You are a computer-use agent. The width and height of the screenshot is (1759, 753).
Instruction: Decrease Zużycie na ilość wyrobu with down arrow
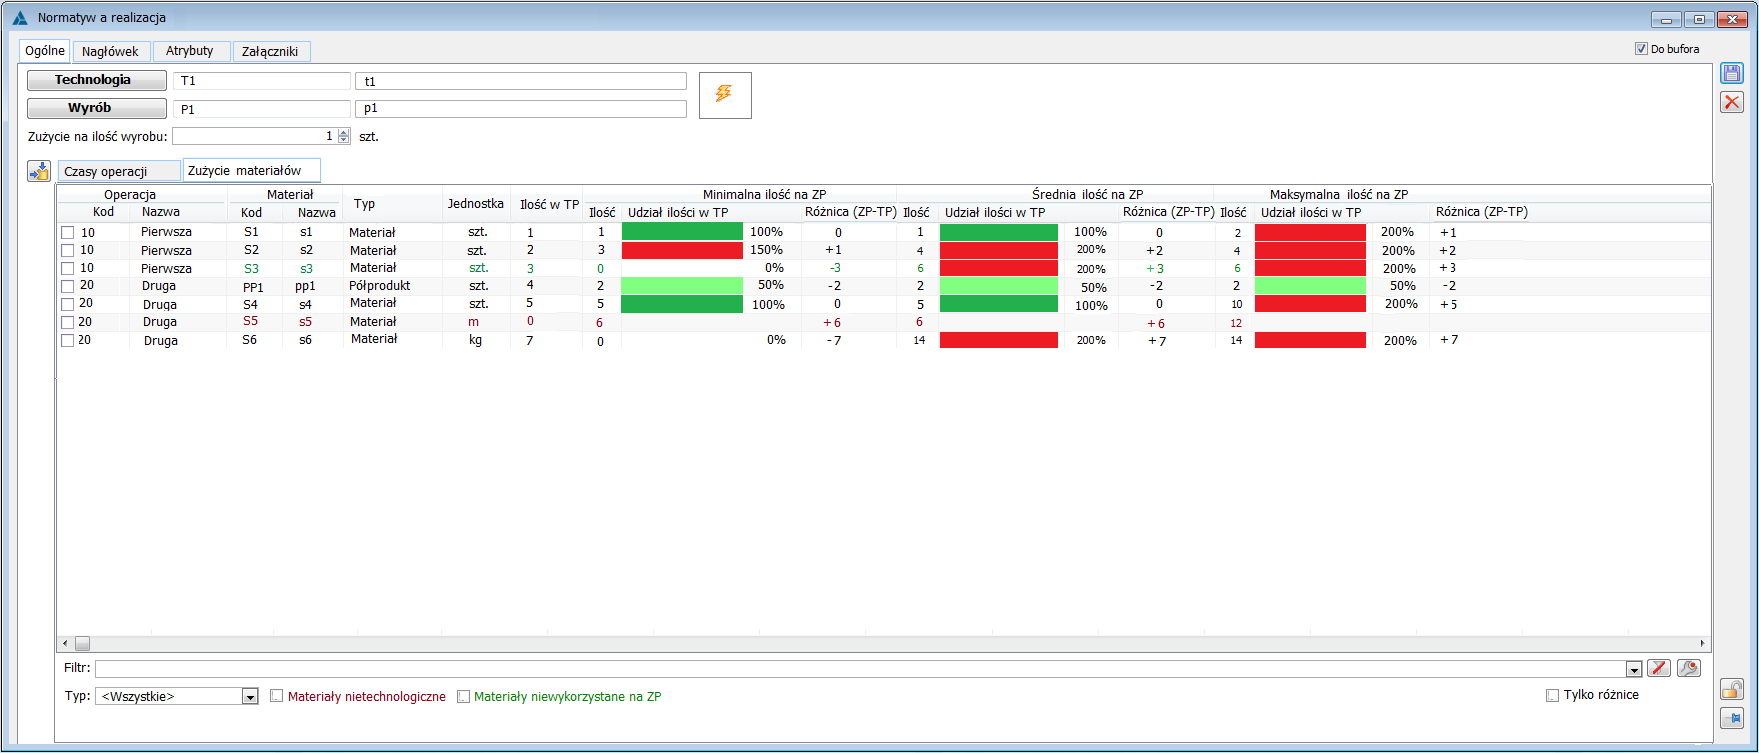[344, 140]
